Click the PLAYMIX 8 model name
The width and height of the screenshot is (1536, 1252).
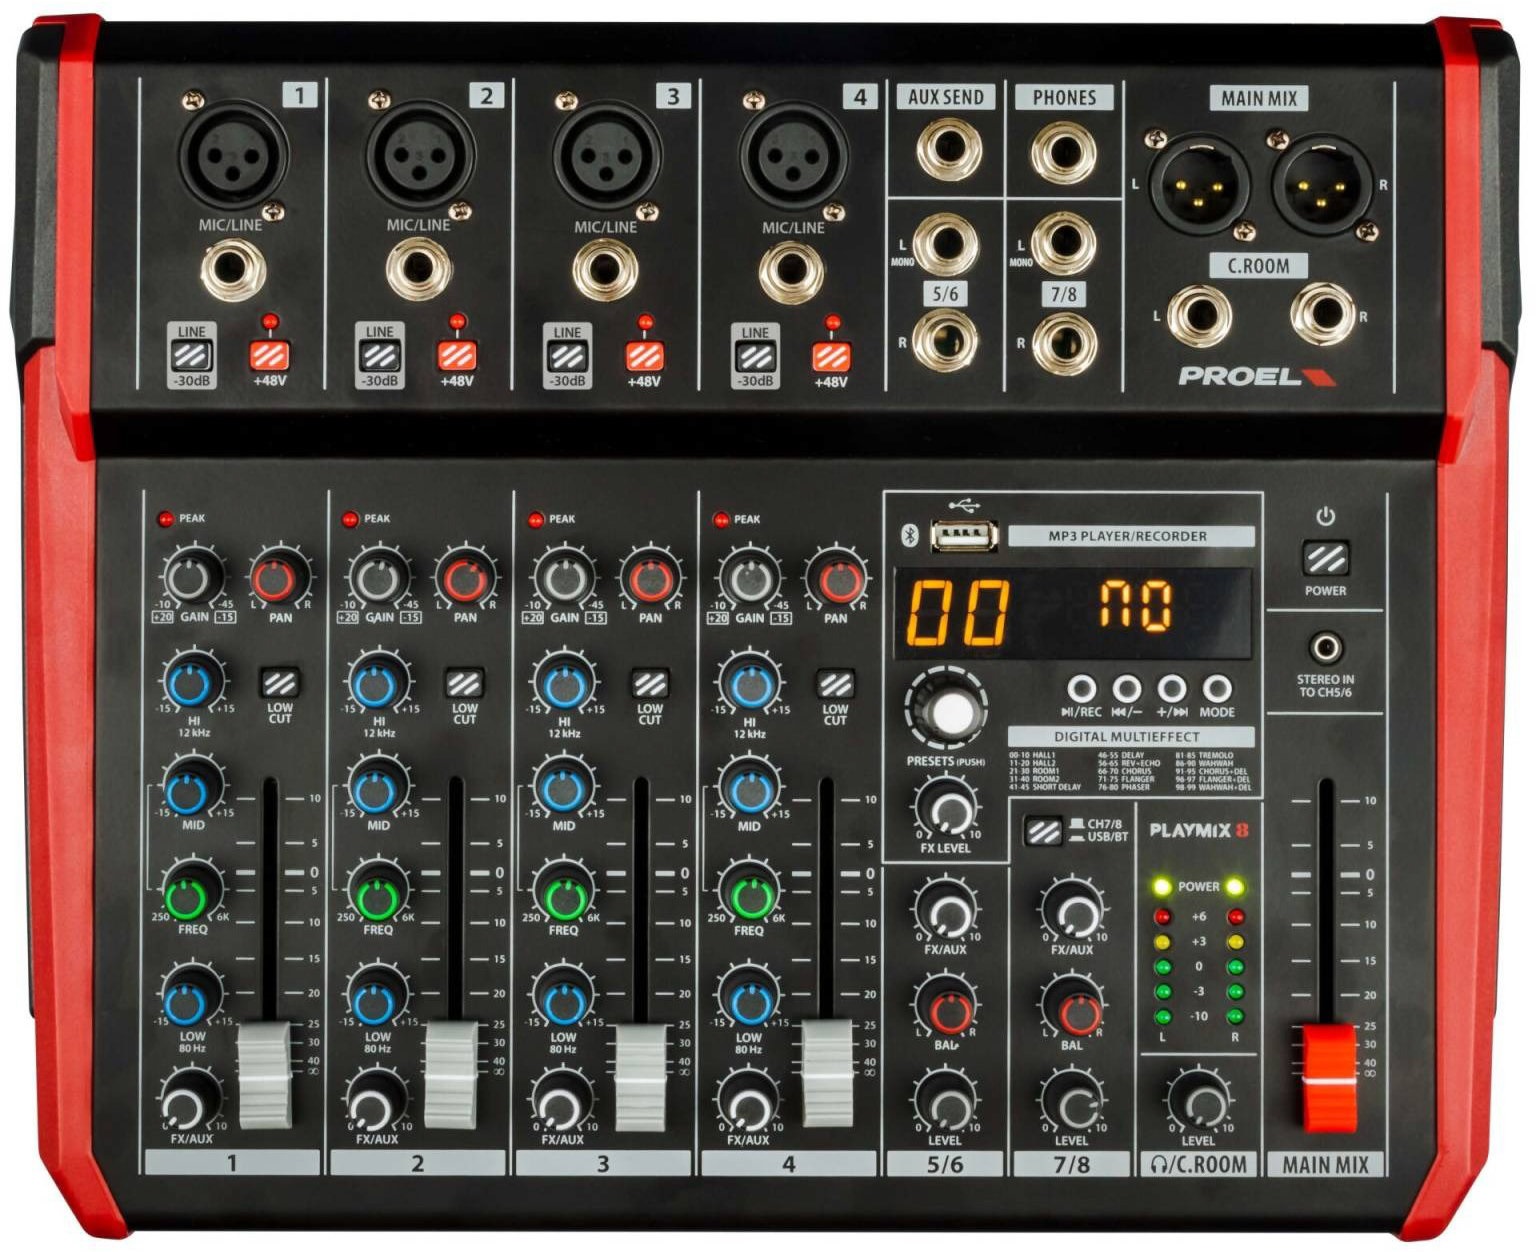coord(1199,830)
